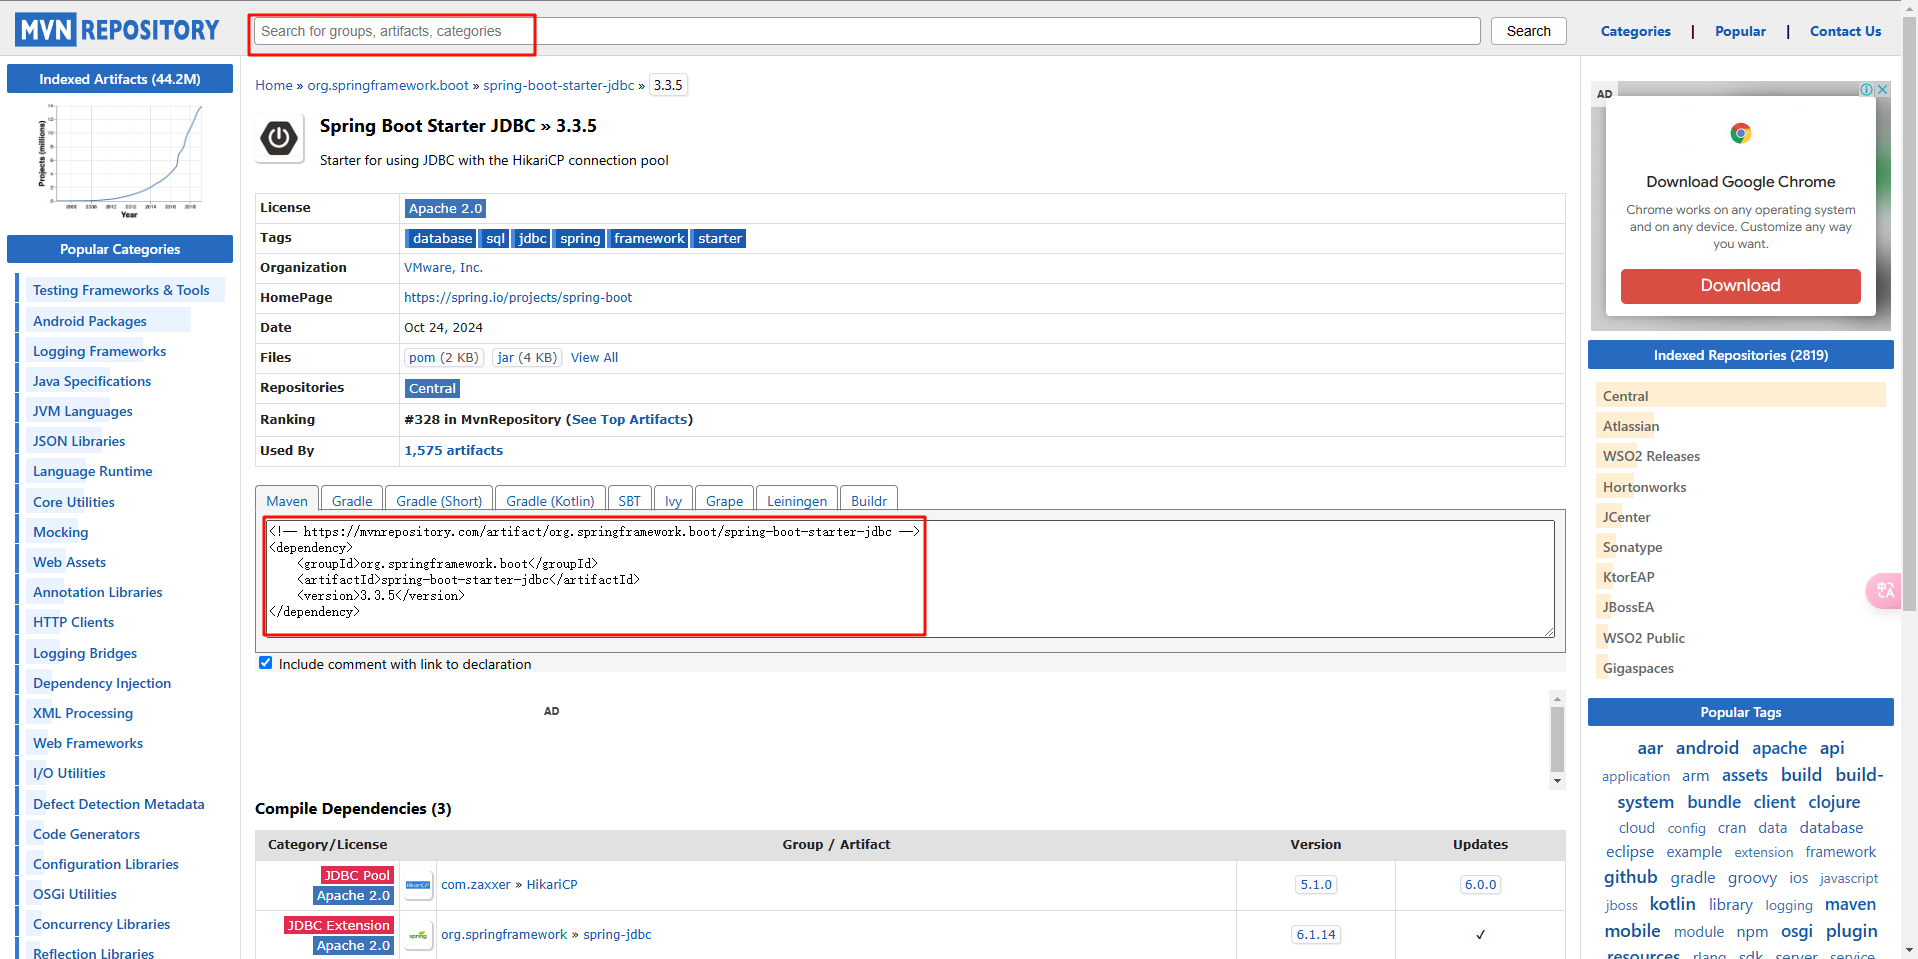This screenshot has height=959, width=1918.
Task: Open the JSON Libraries category
Action: [x=79, y=441]
